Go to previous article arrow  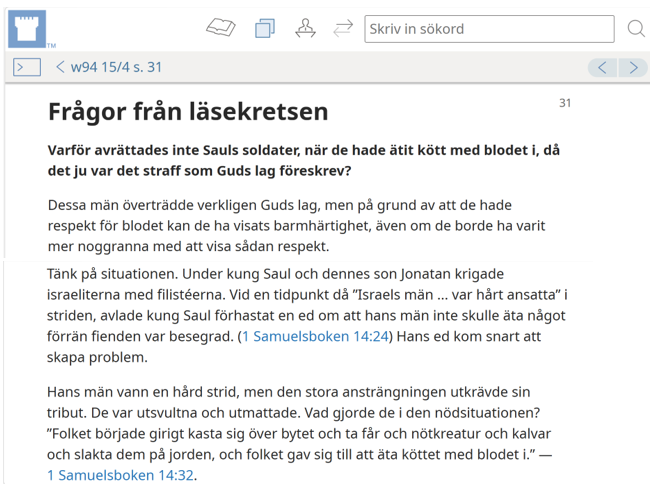pyautogui.click(x=602, y=67)
